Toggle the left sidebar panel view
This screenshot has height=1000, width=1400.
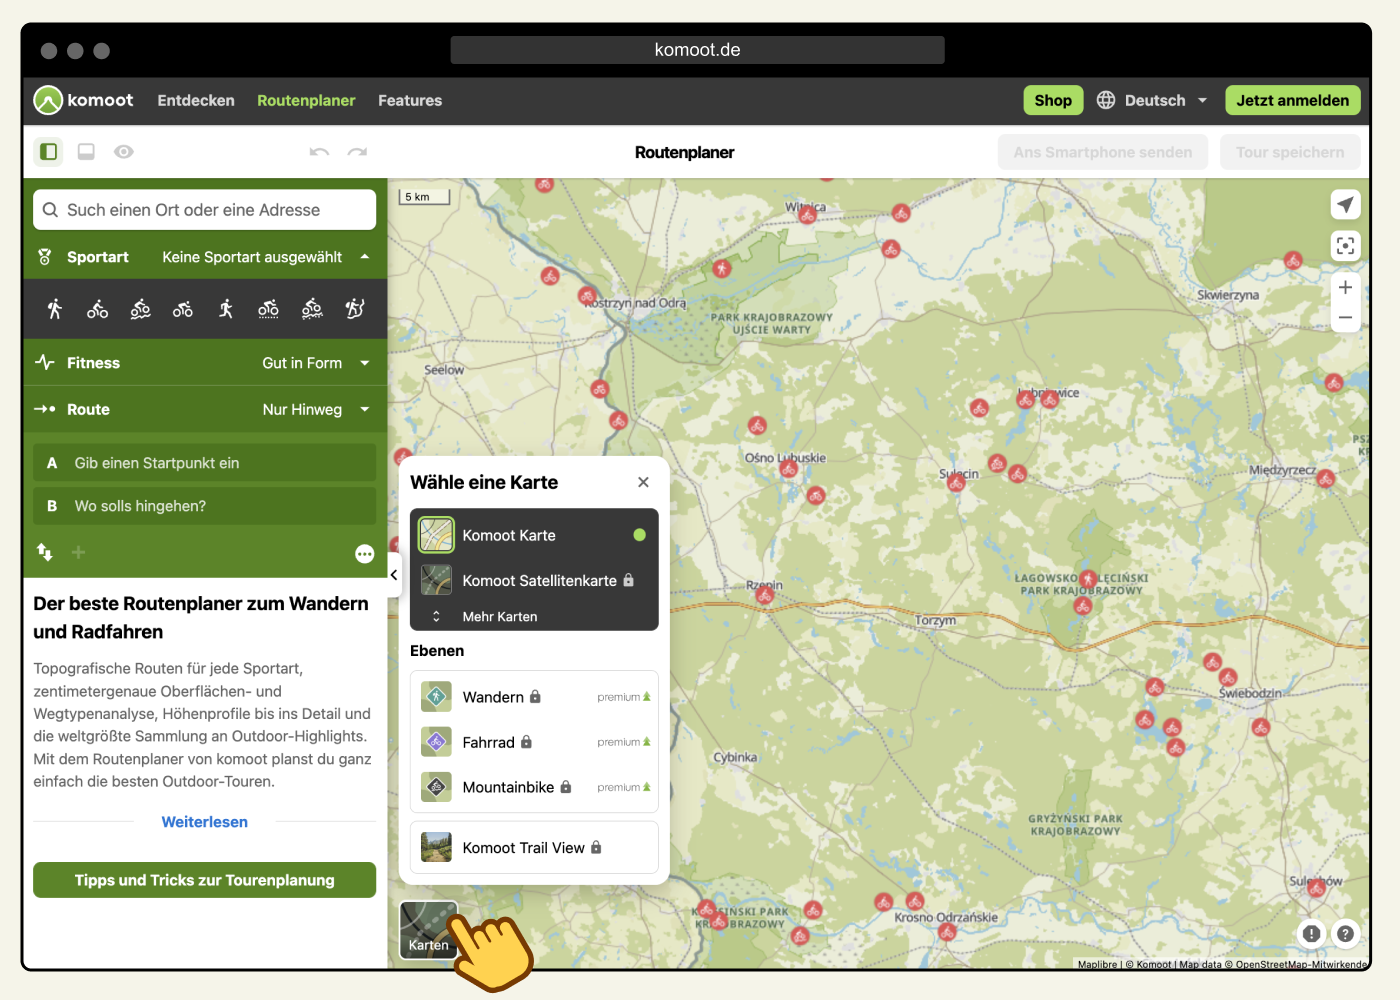click(x=48, y=152)
